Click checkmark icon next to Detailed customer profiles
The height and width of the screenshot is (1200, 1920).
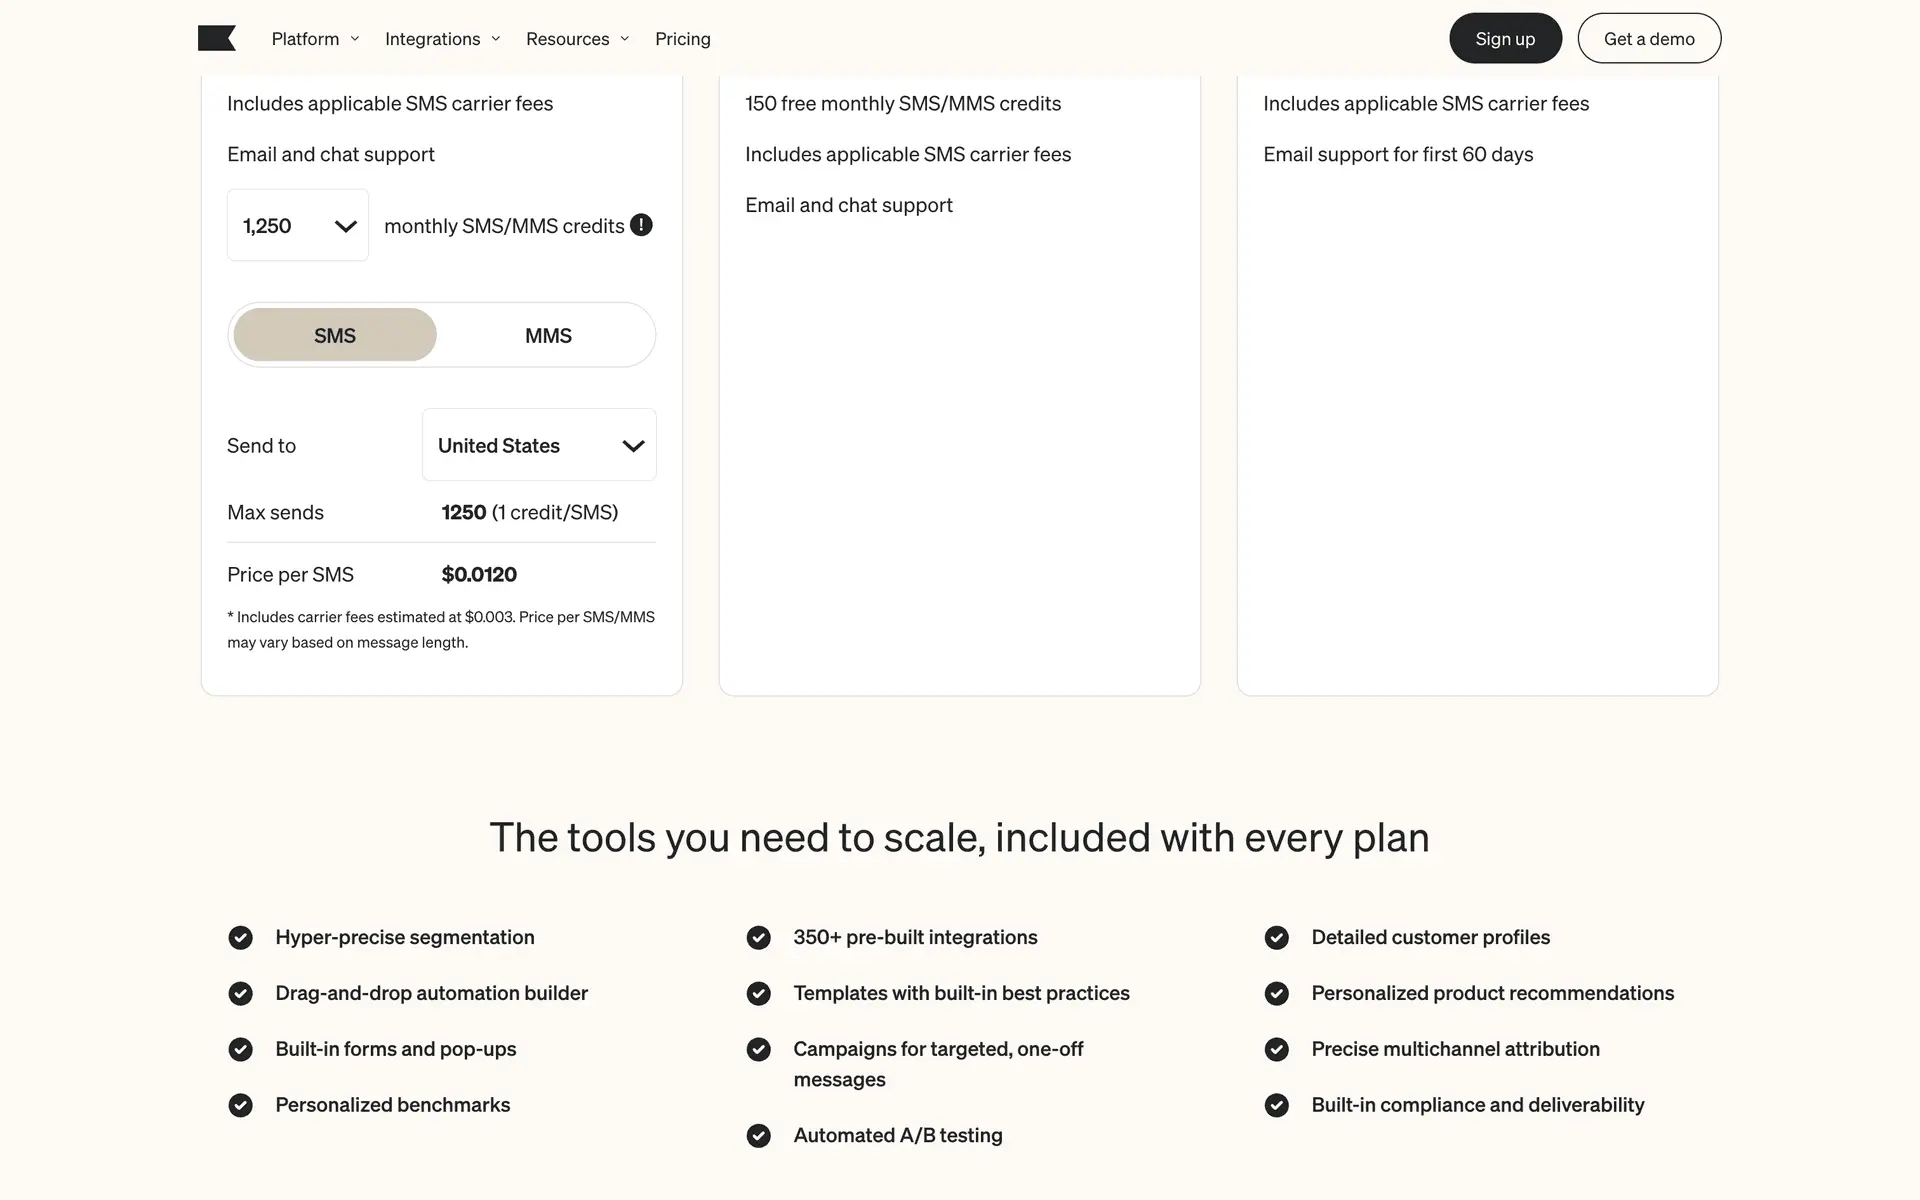(x=1276, y=937)
